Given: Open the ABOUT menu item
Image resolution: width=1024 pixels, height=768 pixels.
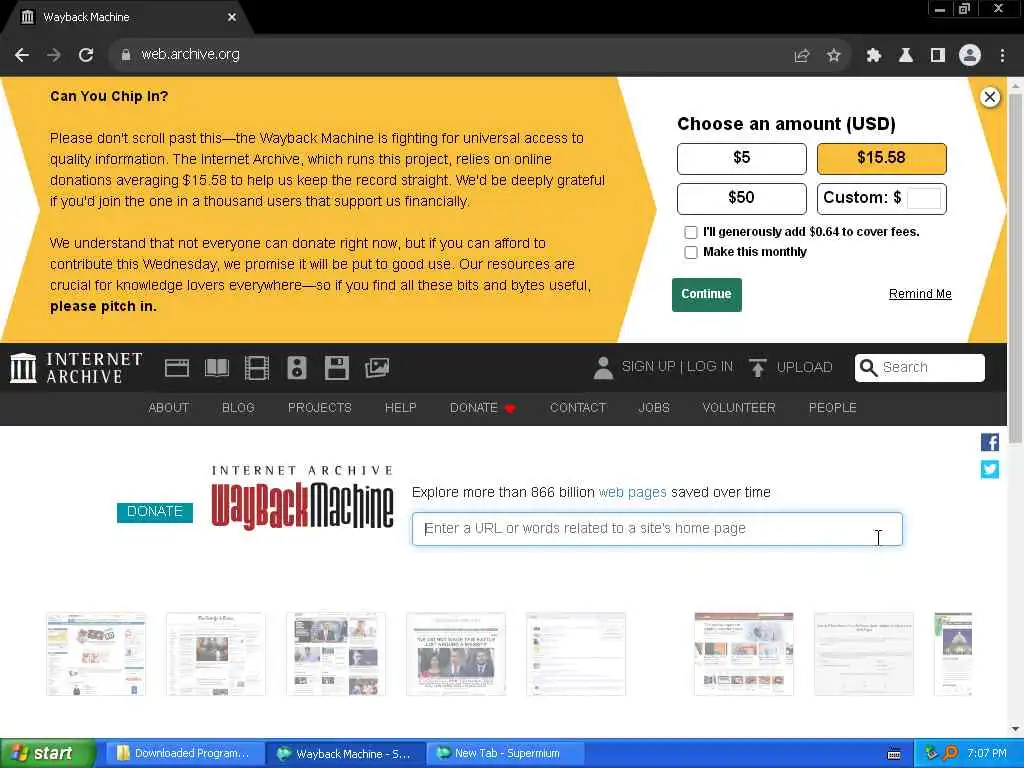Looking at the screenshot, I should click(x=168, y=408).
